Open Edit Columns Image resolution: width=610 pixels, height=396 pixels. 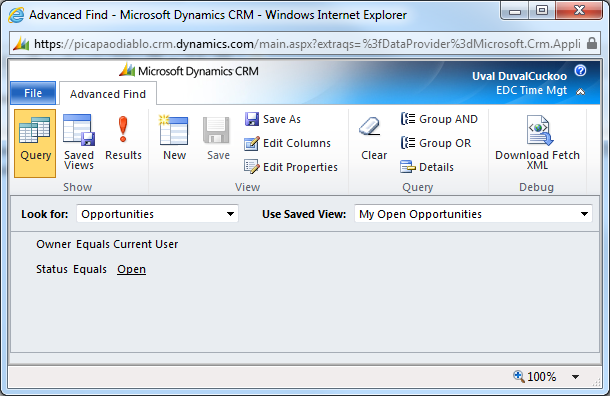point(287,143)
